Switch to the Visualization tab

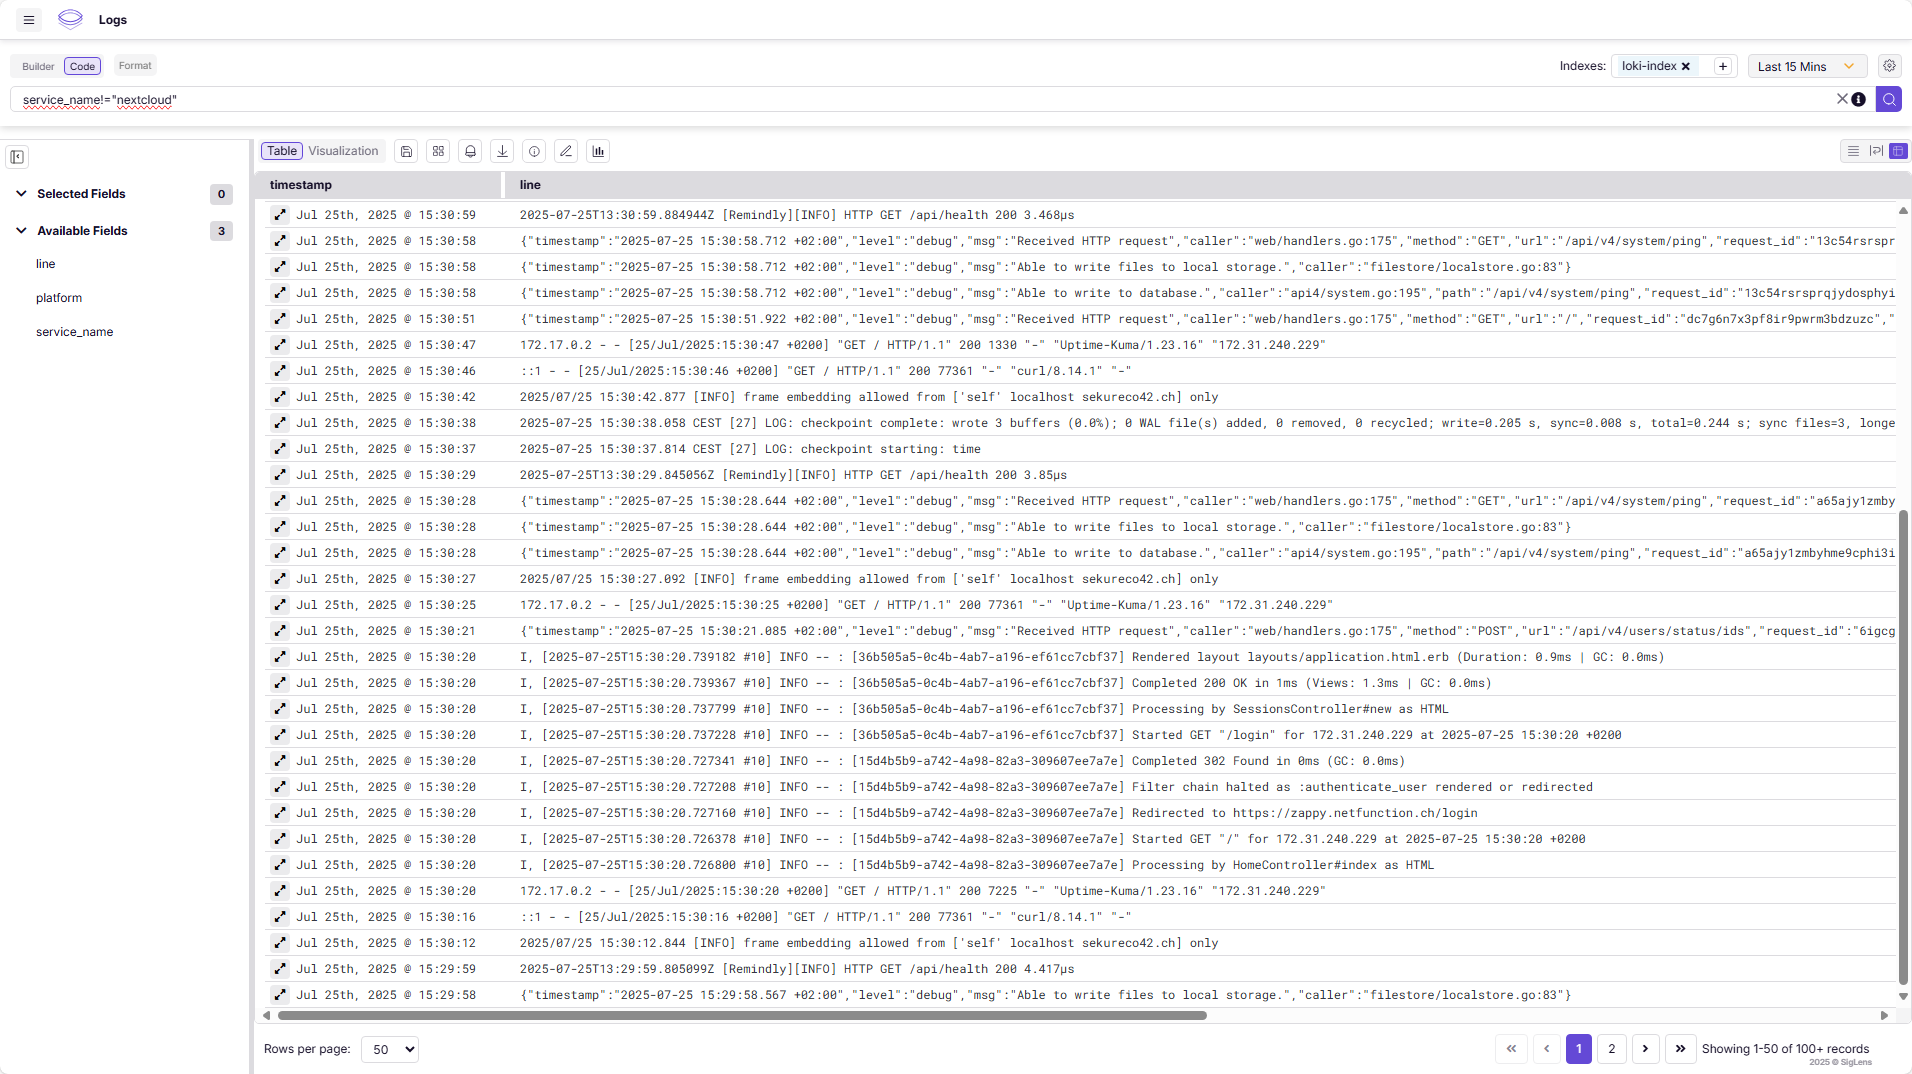tap(342, 150)
